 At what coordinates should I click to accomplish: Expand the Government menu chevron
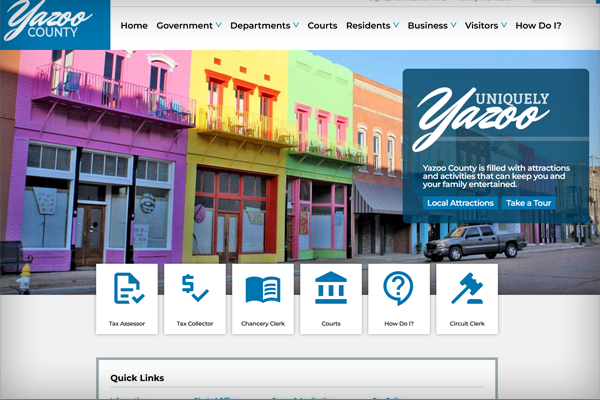[218, 25]
